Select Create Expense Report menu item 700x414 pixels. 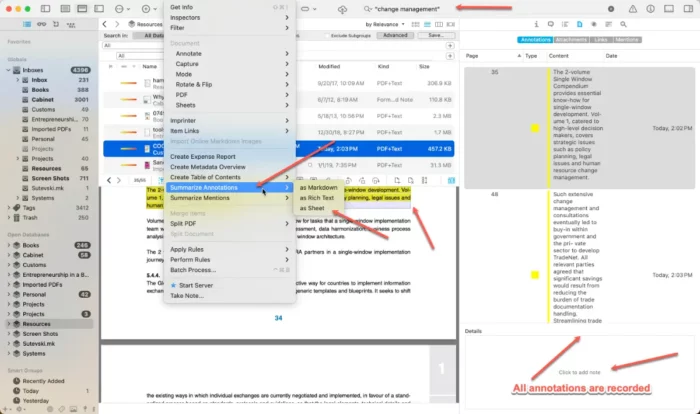[x=229, y=157]
